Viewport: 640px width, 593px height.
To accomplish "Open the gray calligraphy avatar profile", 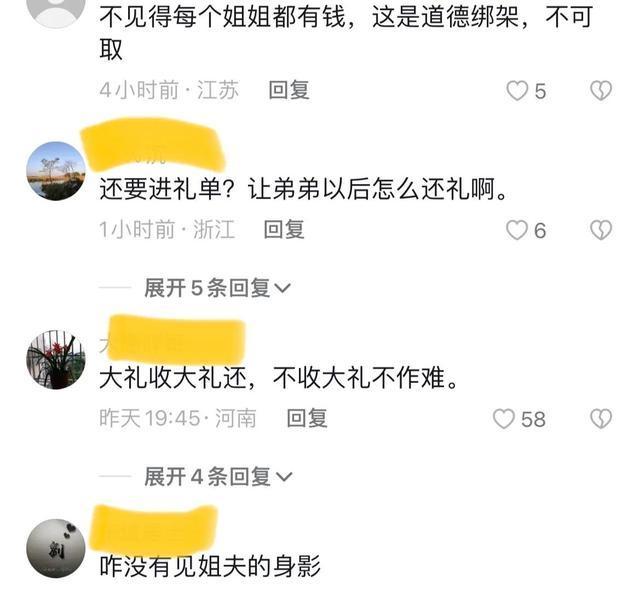I will (56, 549).
